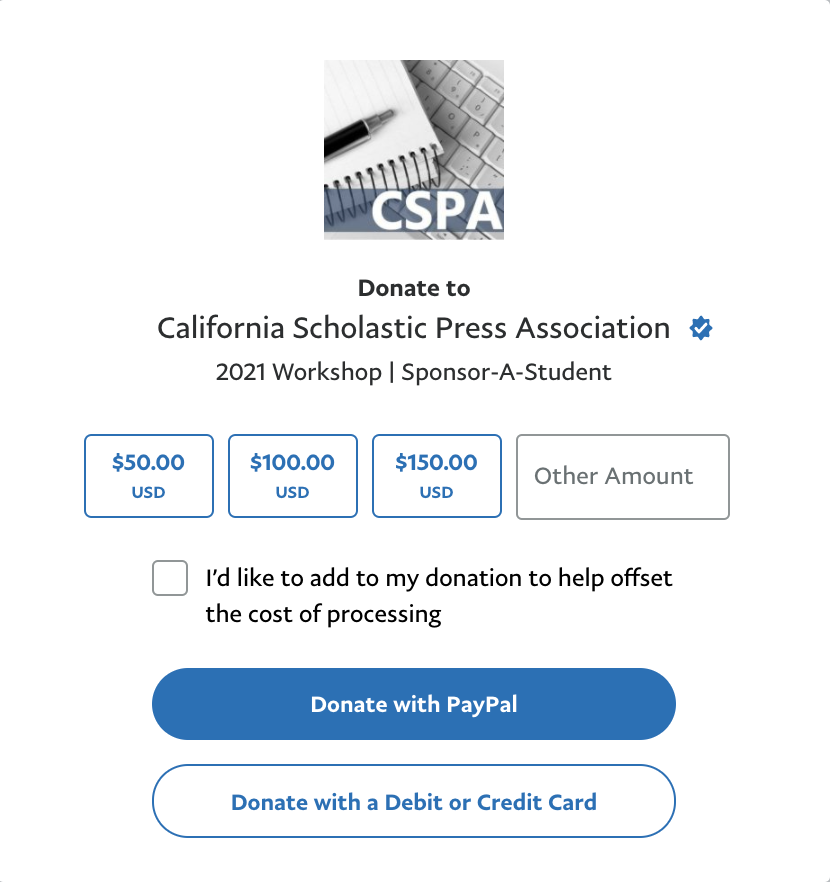The width and height of the screenshot is (830, 882).
Task: Click the 2021 Workshop Sponsor-A-Student subtitle
Action: [x=414, y=373]
